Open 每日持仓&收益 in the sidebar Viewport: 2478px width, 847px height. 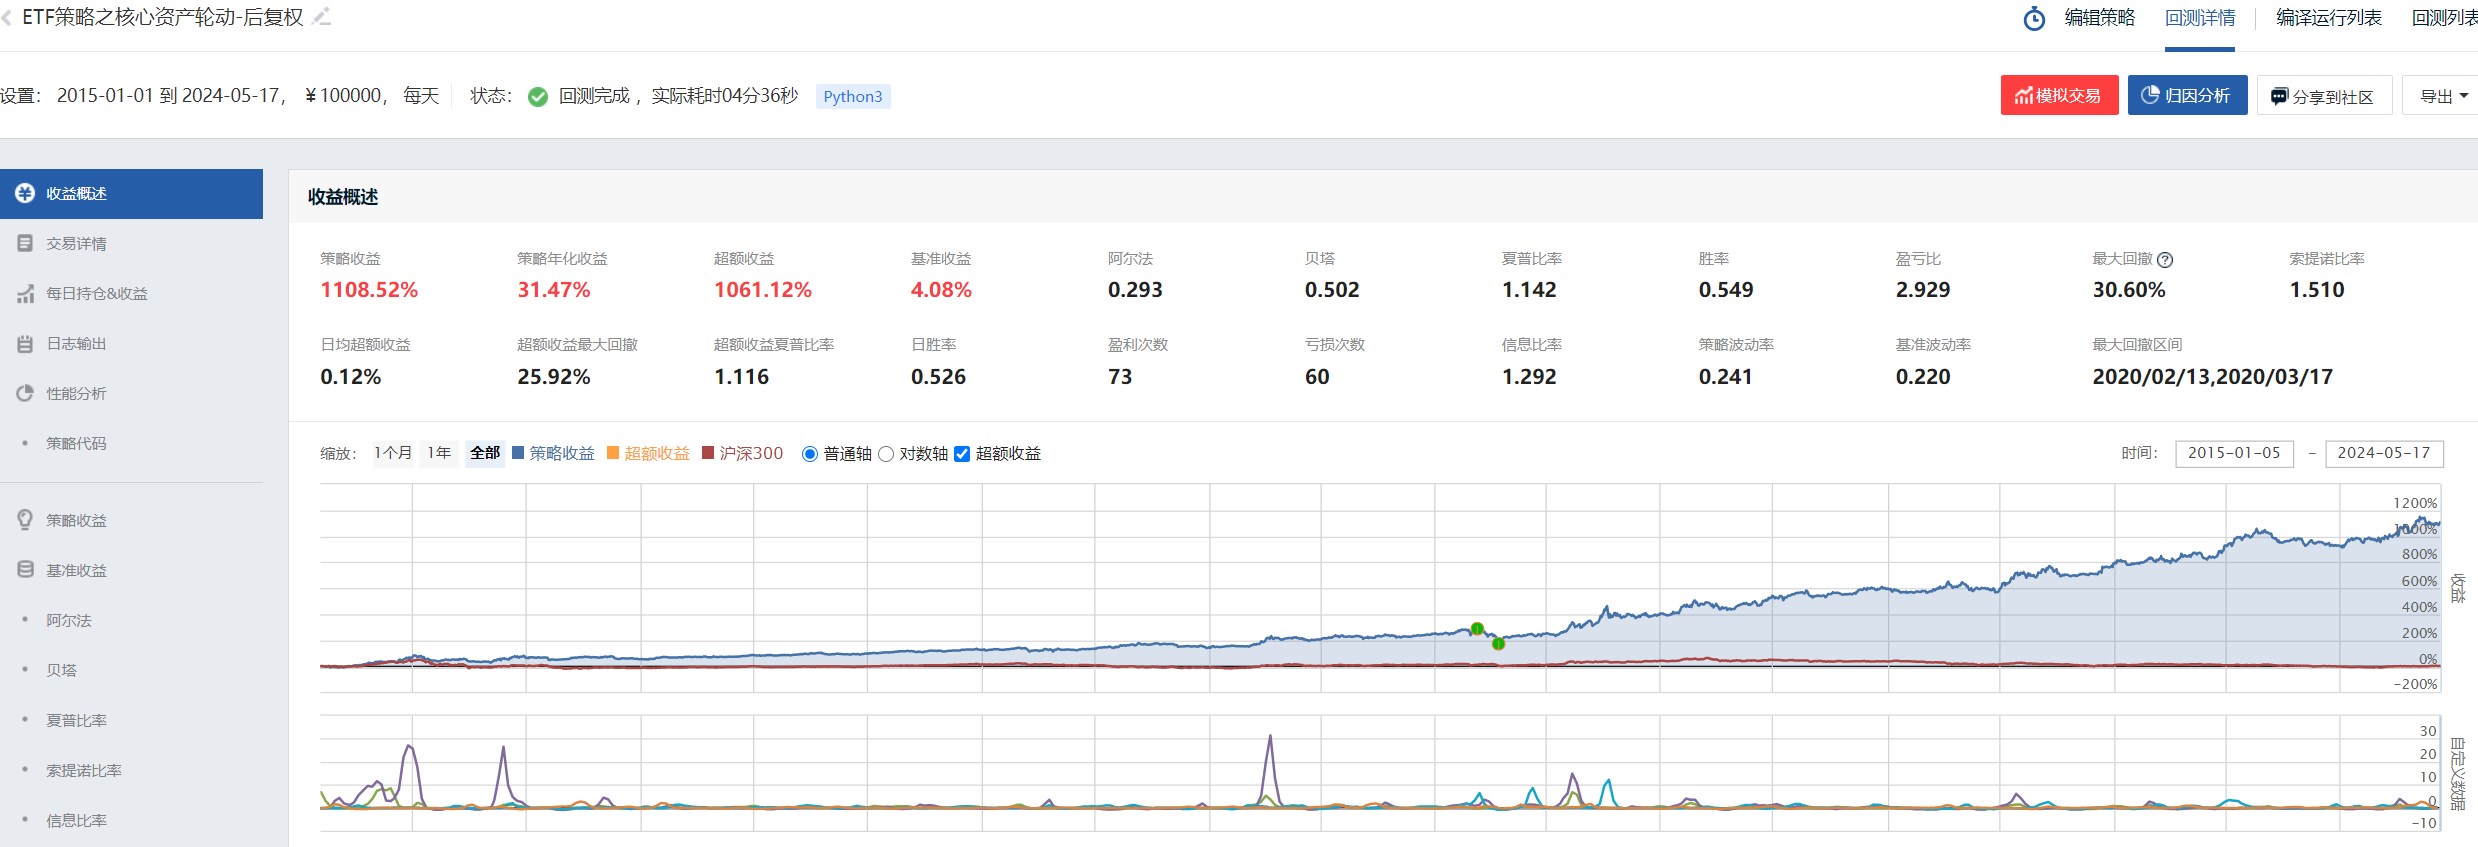click(96, 294)
